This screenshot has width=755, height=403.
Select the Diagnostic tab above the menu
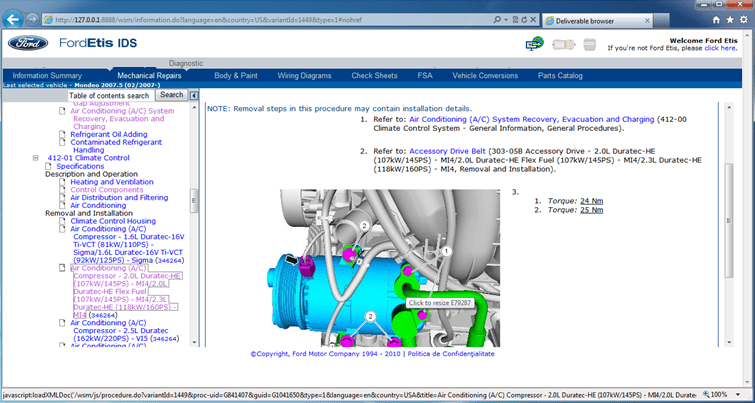[x=186, y=63]
